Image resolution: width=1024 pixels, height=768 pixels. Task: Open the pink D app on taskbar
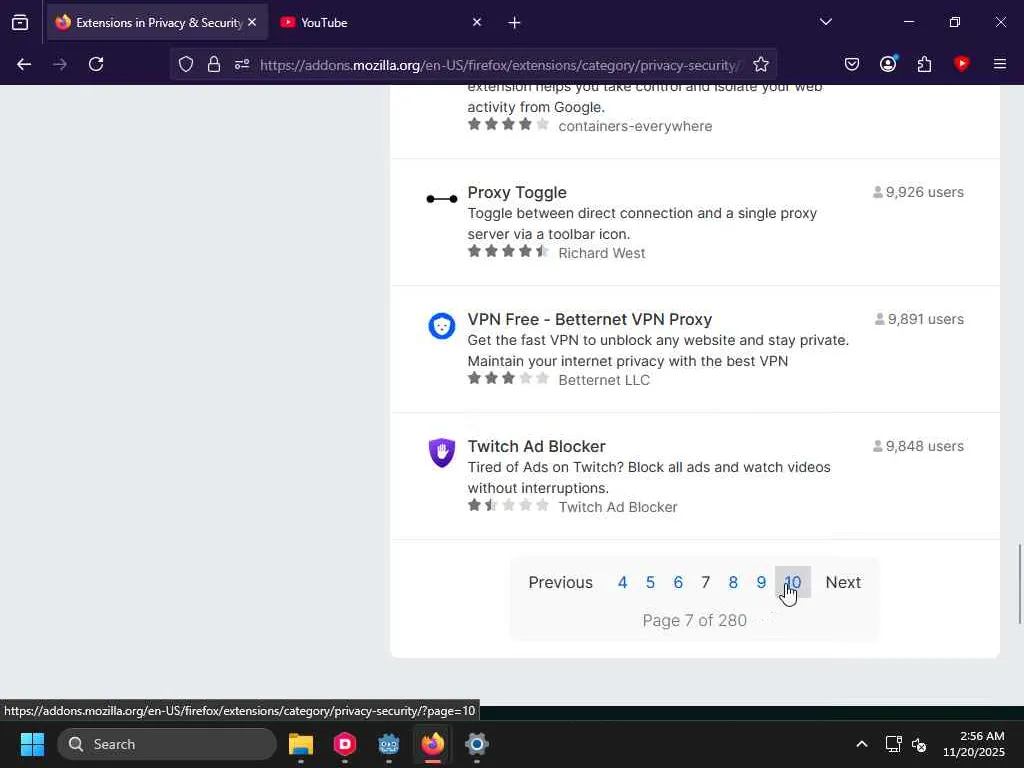point(345,744)
